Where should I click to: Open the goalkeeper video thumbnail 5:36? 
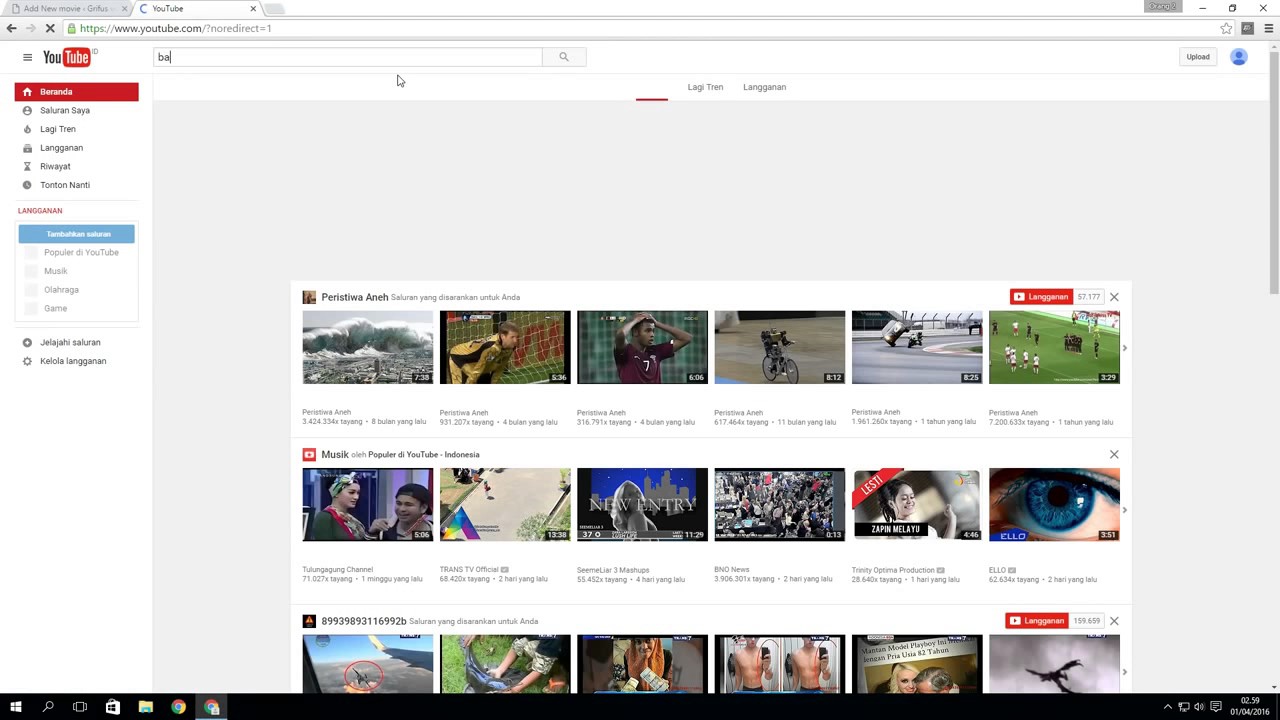pyautogui.click(x=505, y=347)
